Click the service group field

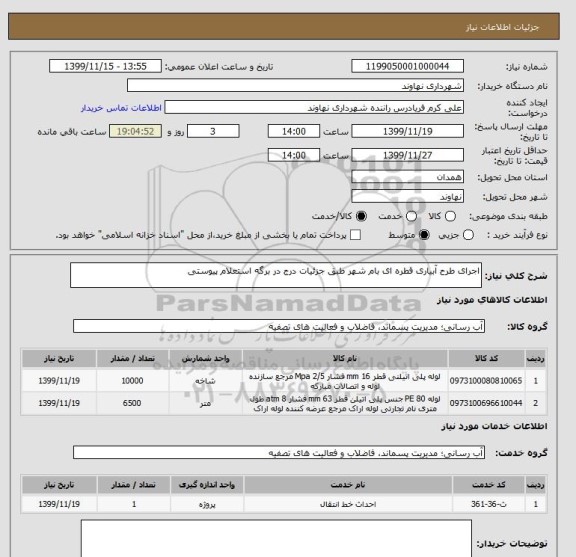click(x=279, y=453)
